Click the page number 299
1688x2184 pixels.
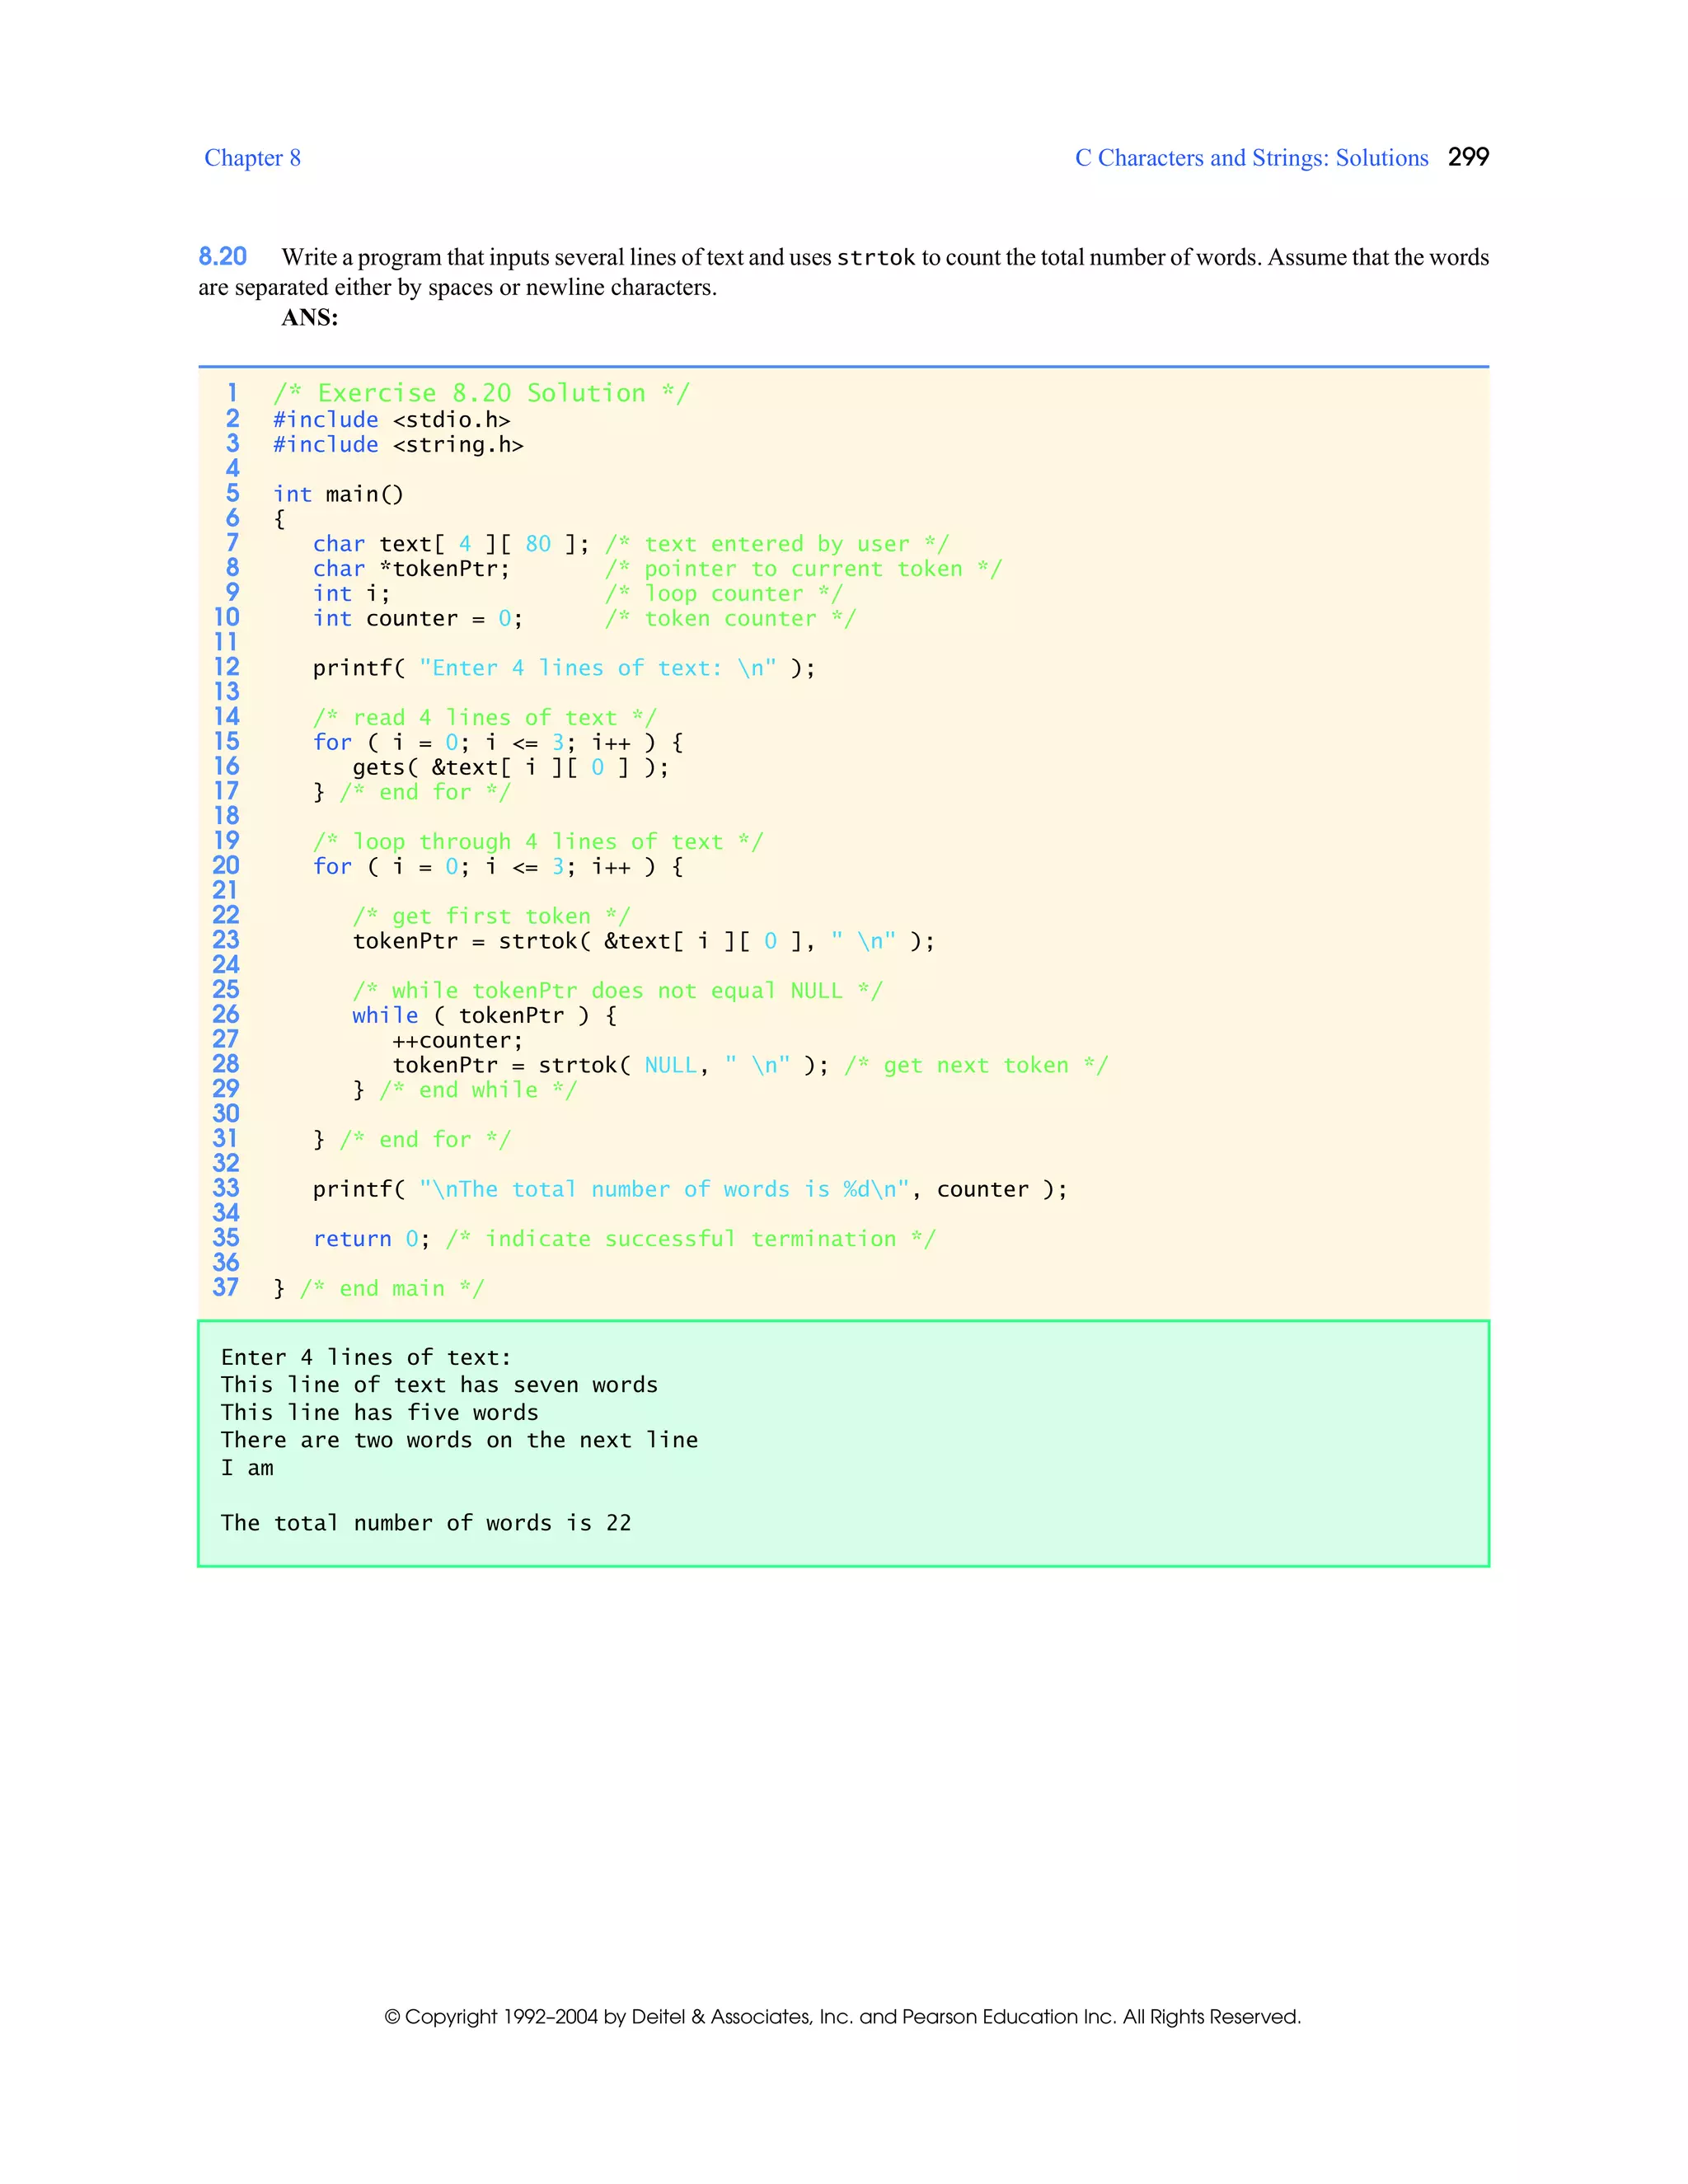click(x=1467, y=157)
